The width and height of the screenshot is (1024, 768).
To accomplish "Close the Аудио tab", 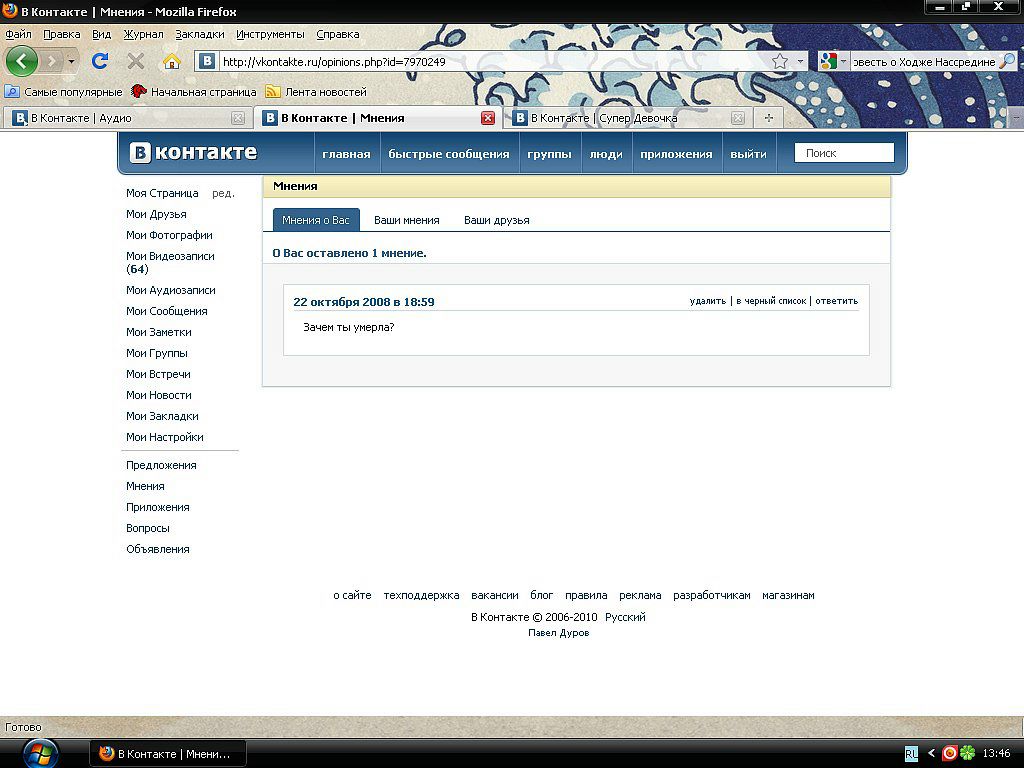I will coord(238,118).
